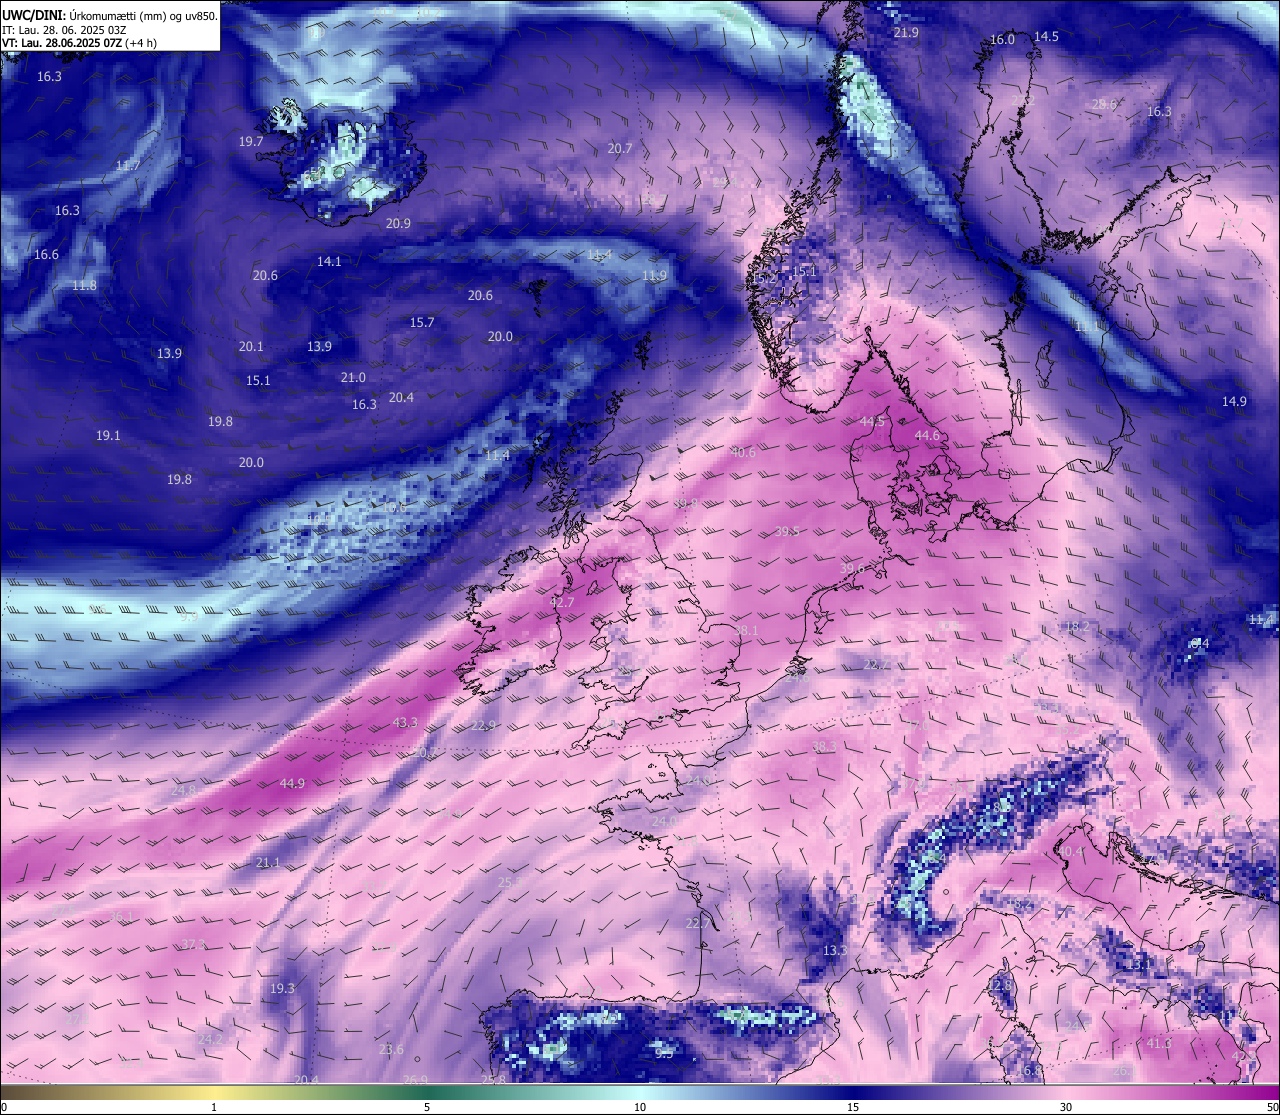
Task: Click the 20.7 value on the map
Action: click(620, 148)
